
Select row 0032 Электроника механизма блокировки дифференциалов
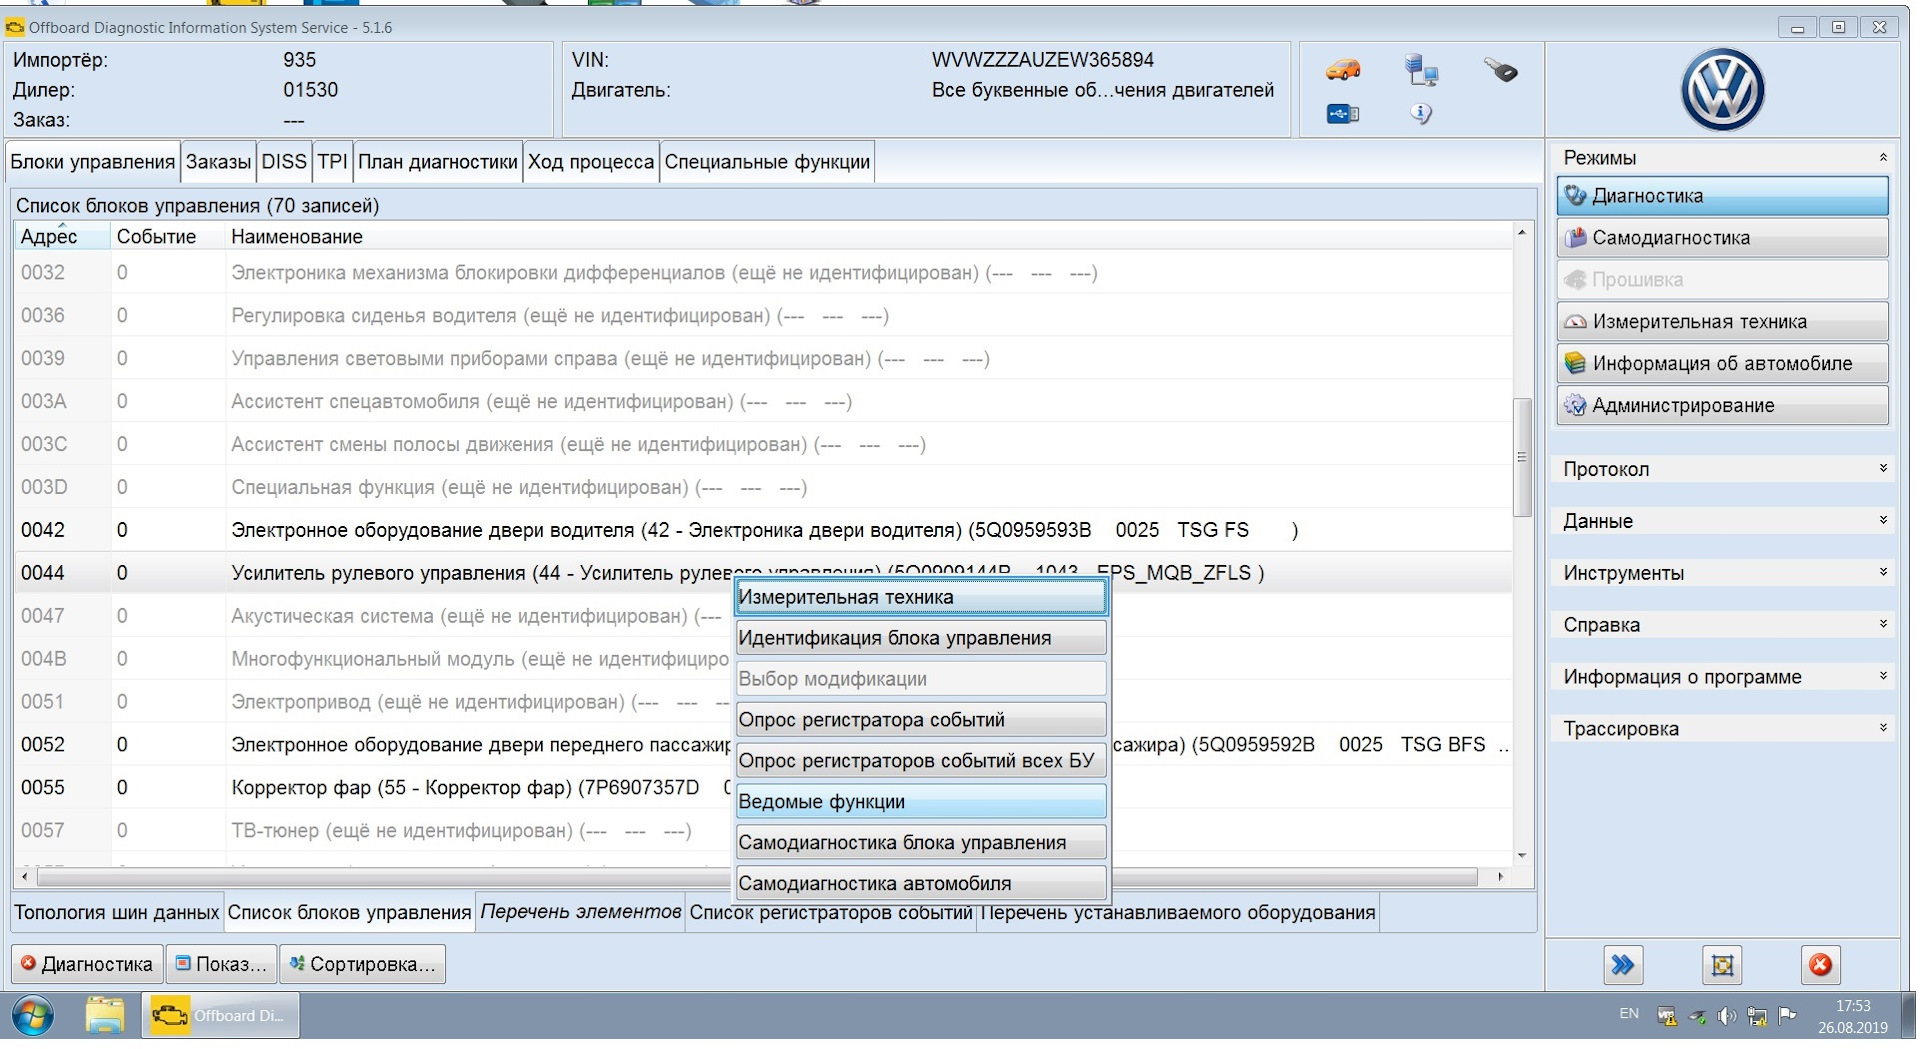point(762,273)
